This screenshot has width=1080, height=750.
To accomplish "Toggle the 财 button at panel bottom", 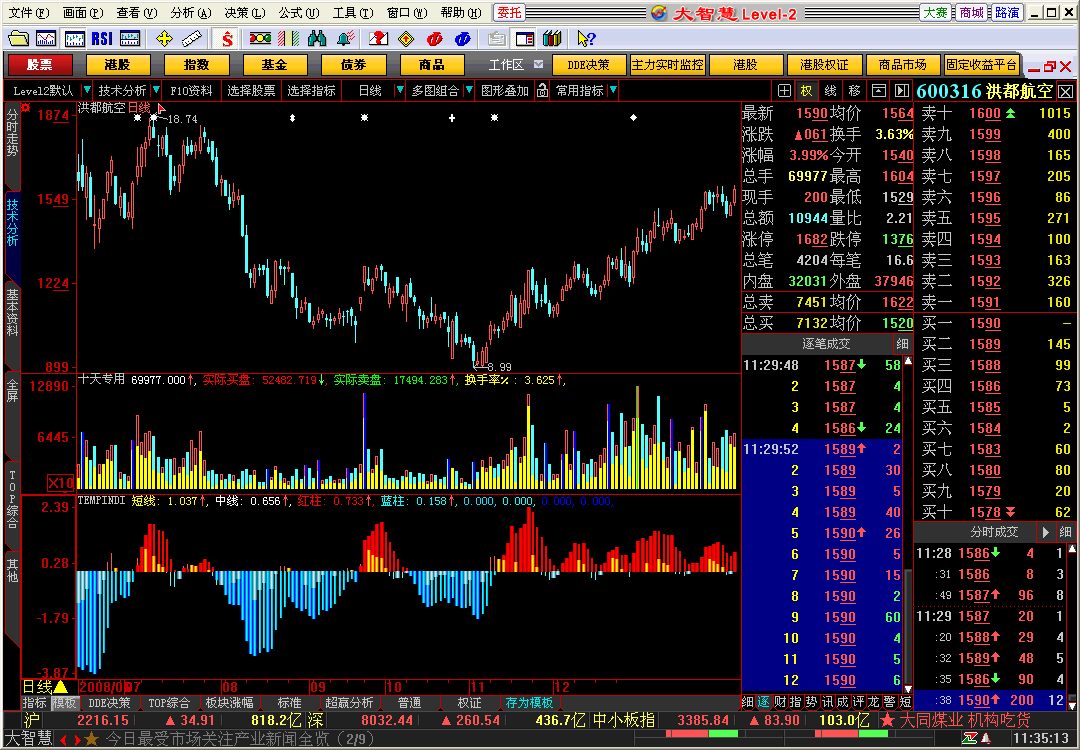I will pyautogui.click(x=778, y=702).
